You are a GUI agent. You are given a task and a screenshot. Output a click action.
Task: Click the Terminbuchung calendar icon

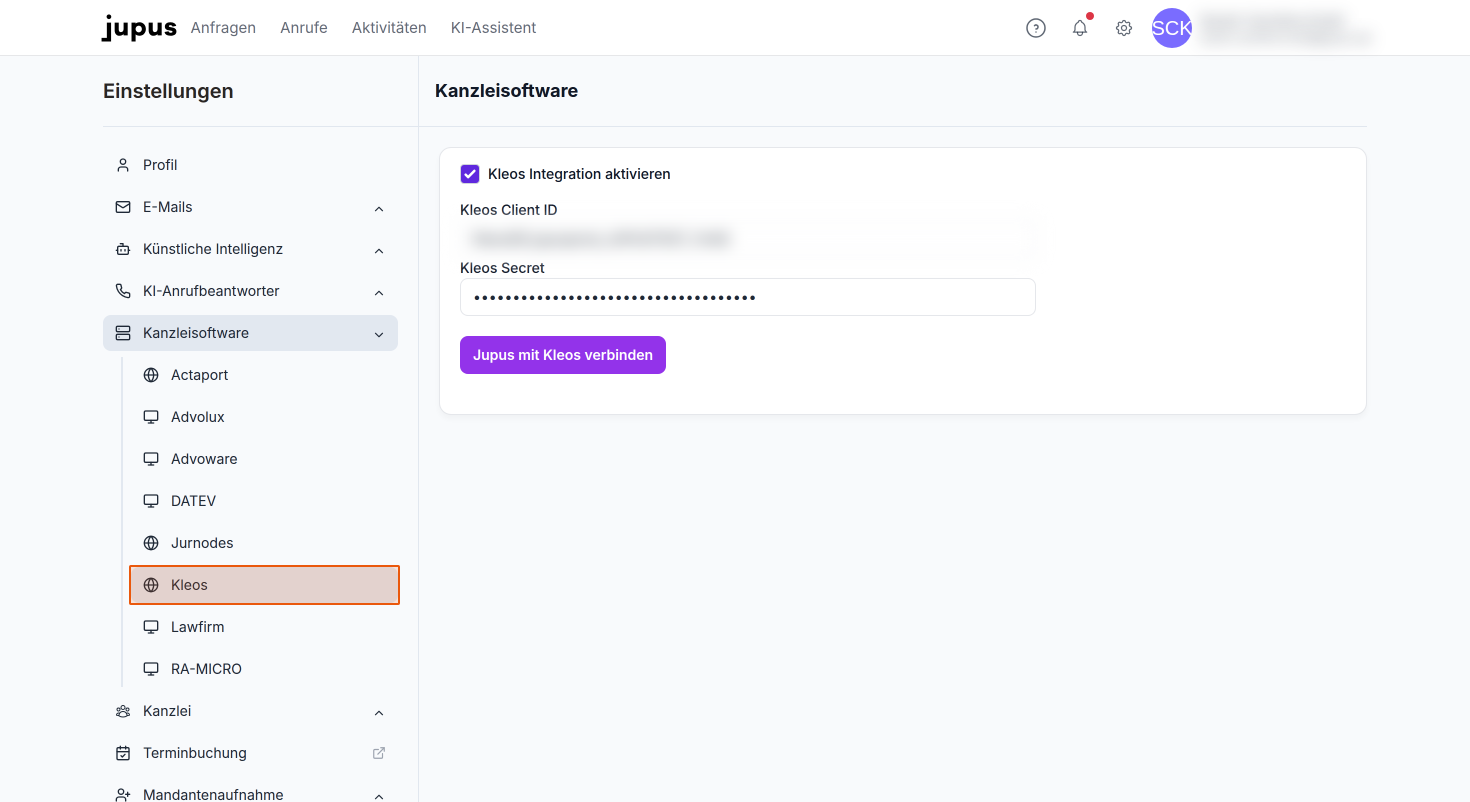pyautogui.click(x=123, y=753)
